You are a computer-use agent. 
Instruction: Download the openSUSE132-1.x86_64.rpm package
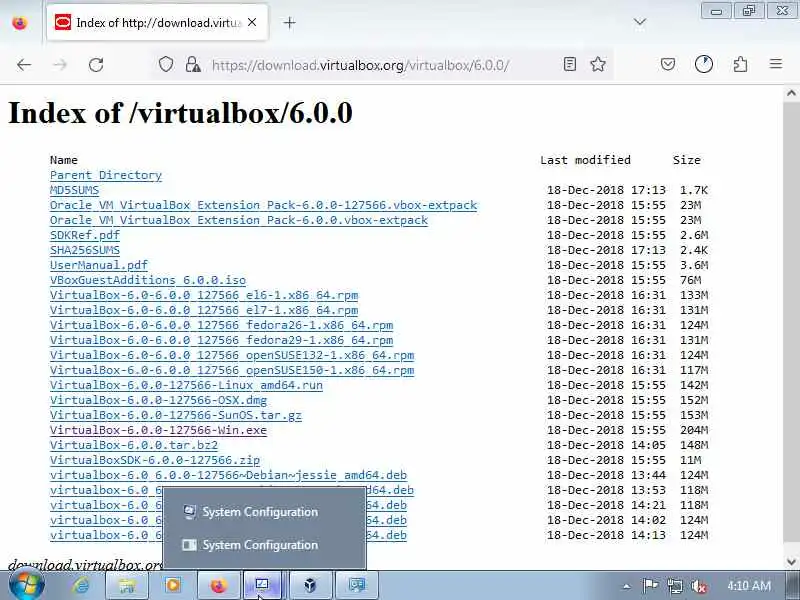(232, 355)
